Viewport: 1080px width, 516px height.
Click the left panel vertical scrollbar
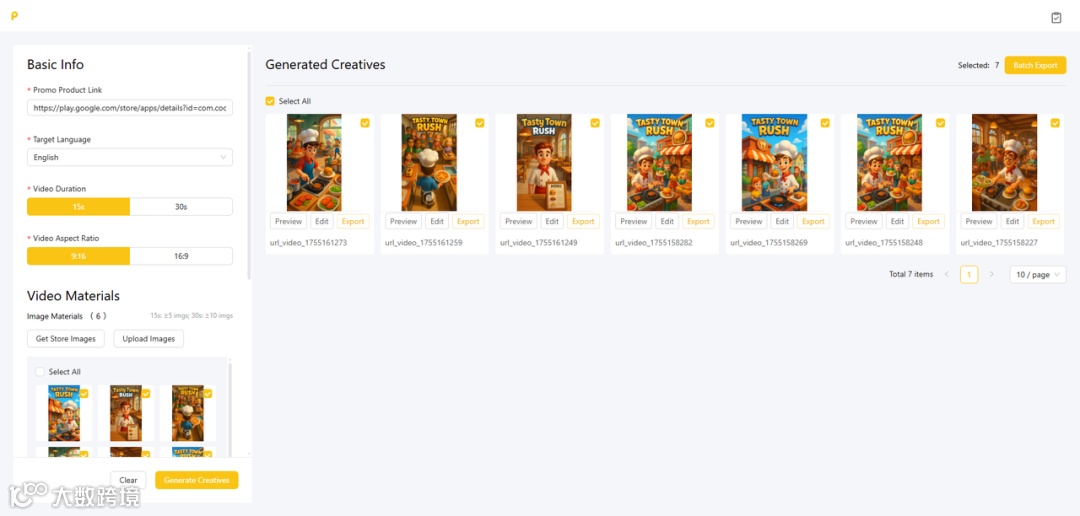249,165
